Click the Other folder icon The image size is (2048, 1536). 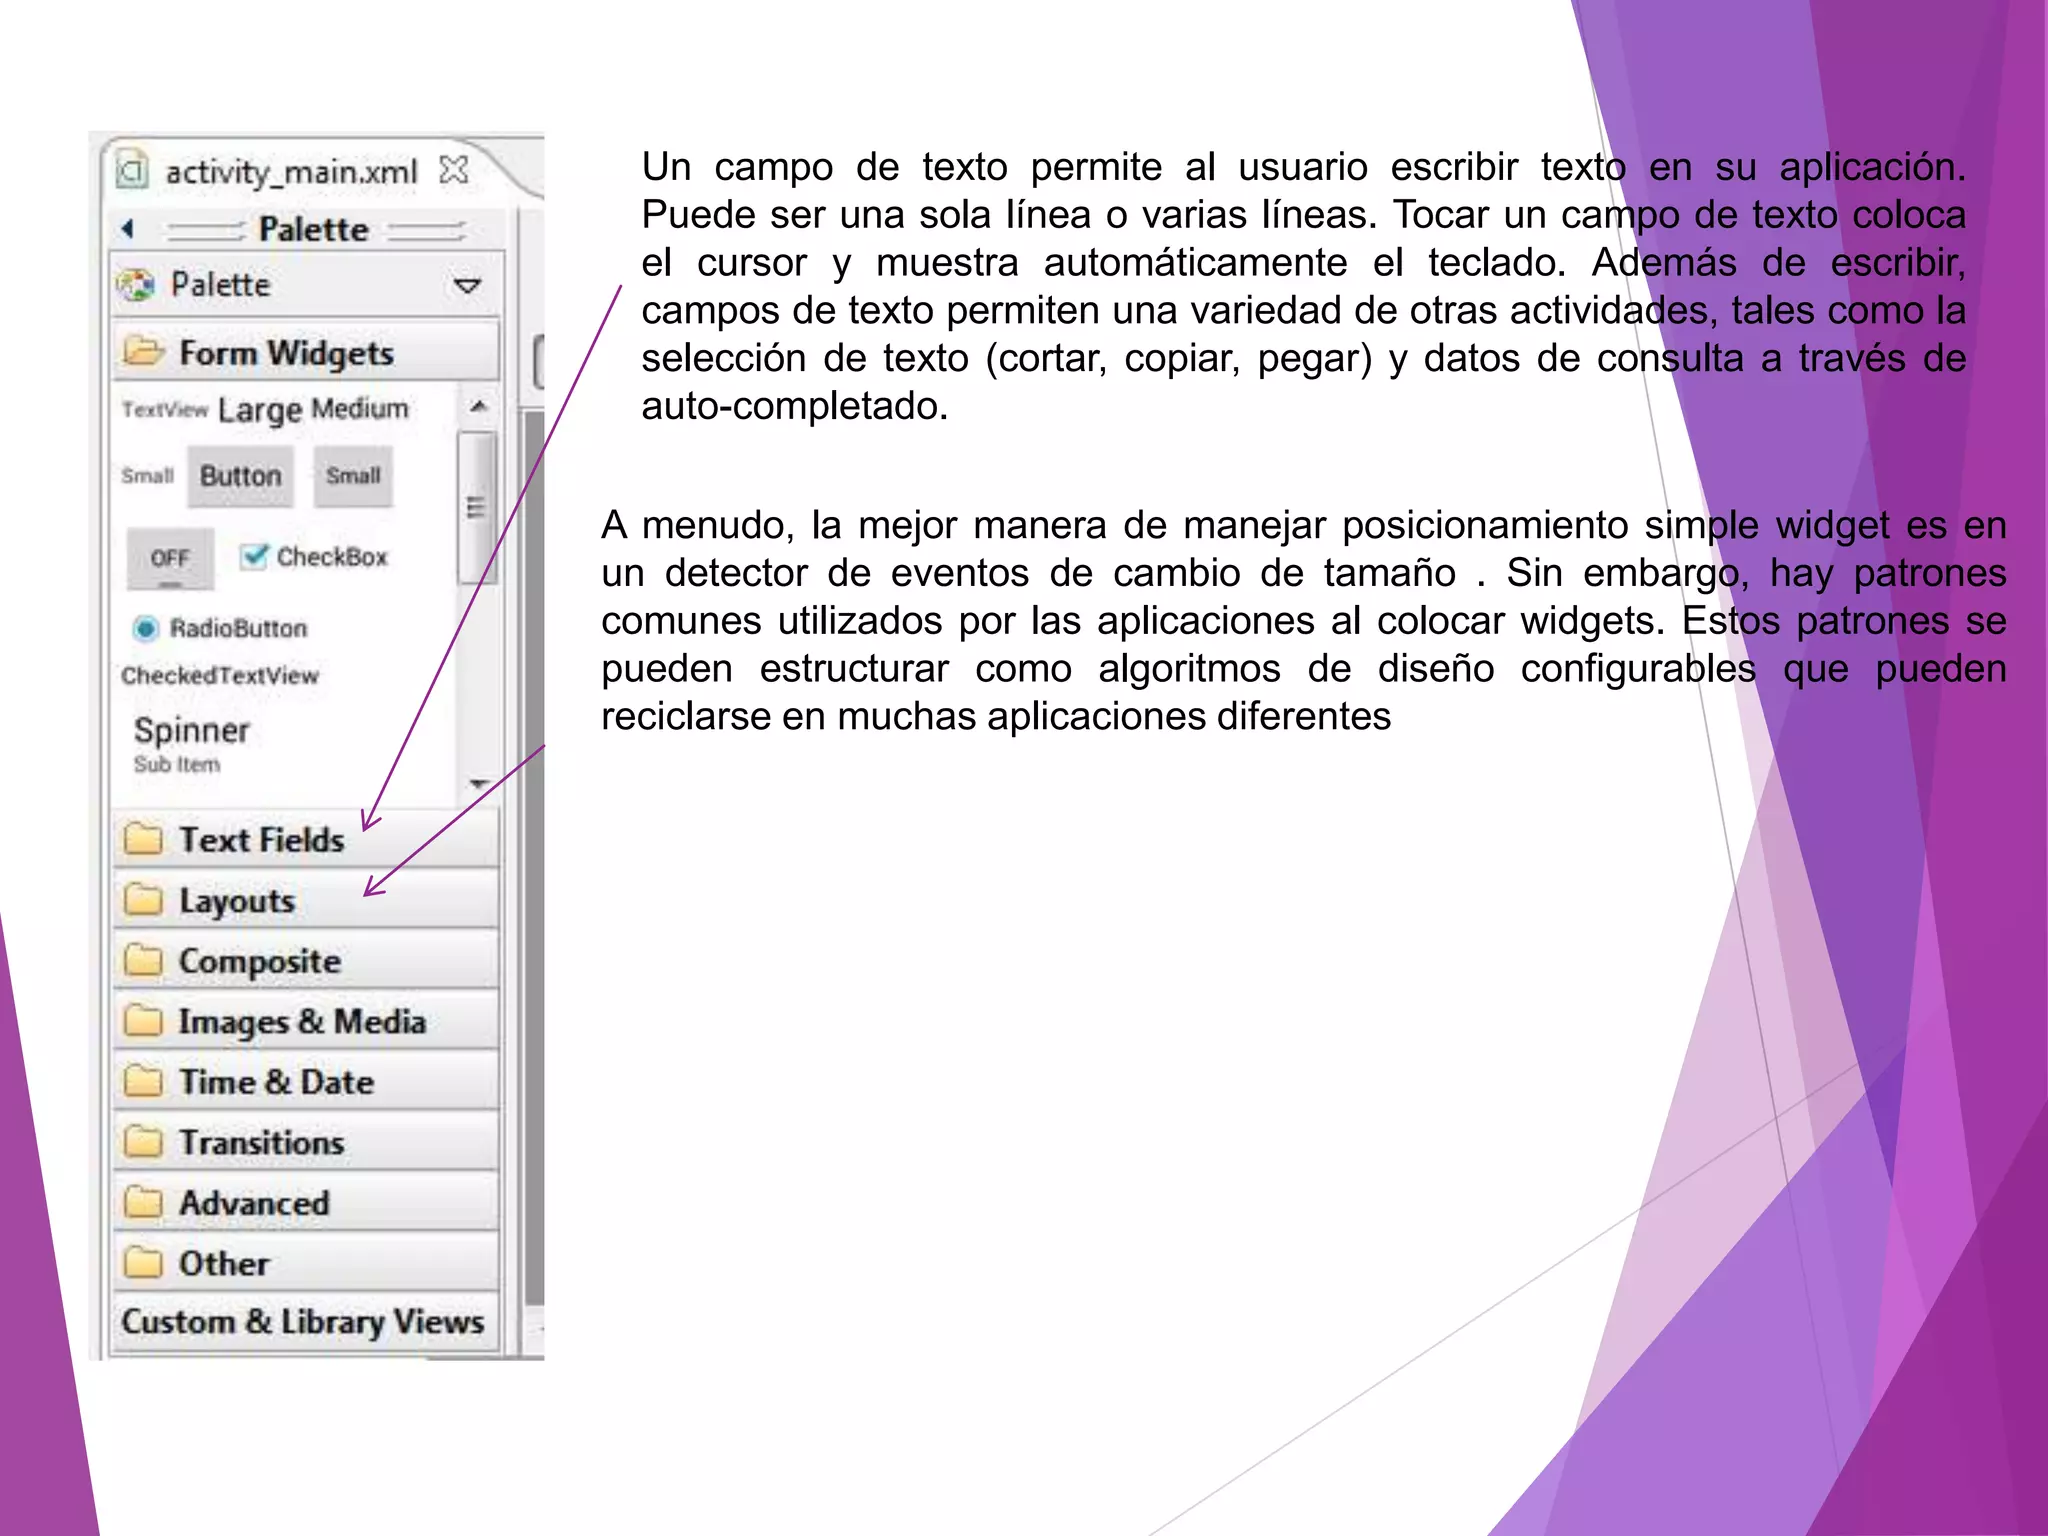(x=143, y=1263)
